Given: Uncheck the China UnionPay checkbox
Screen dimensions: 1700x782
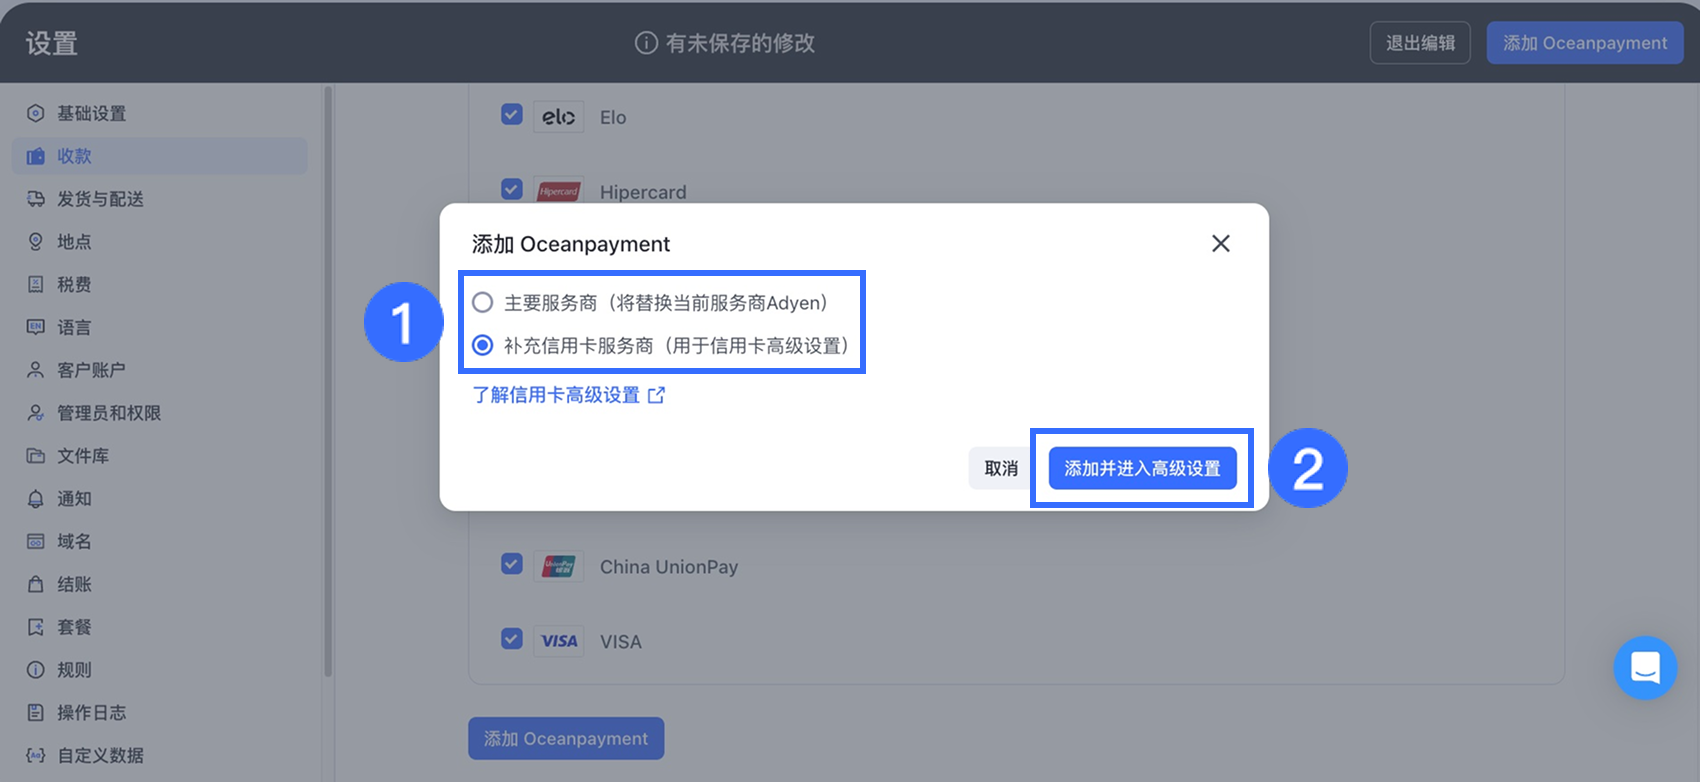Looking at the screenshot, I should point(512,564).
